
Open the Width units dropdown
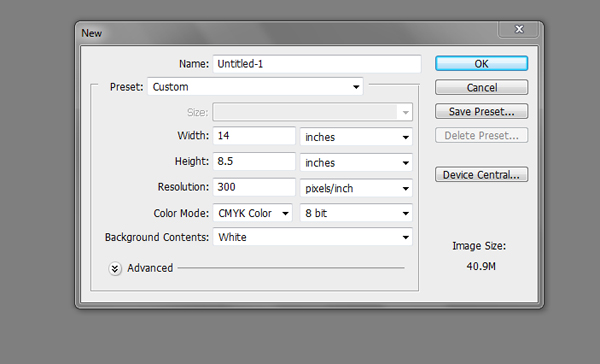coord(356,137)
